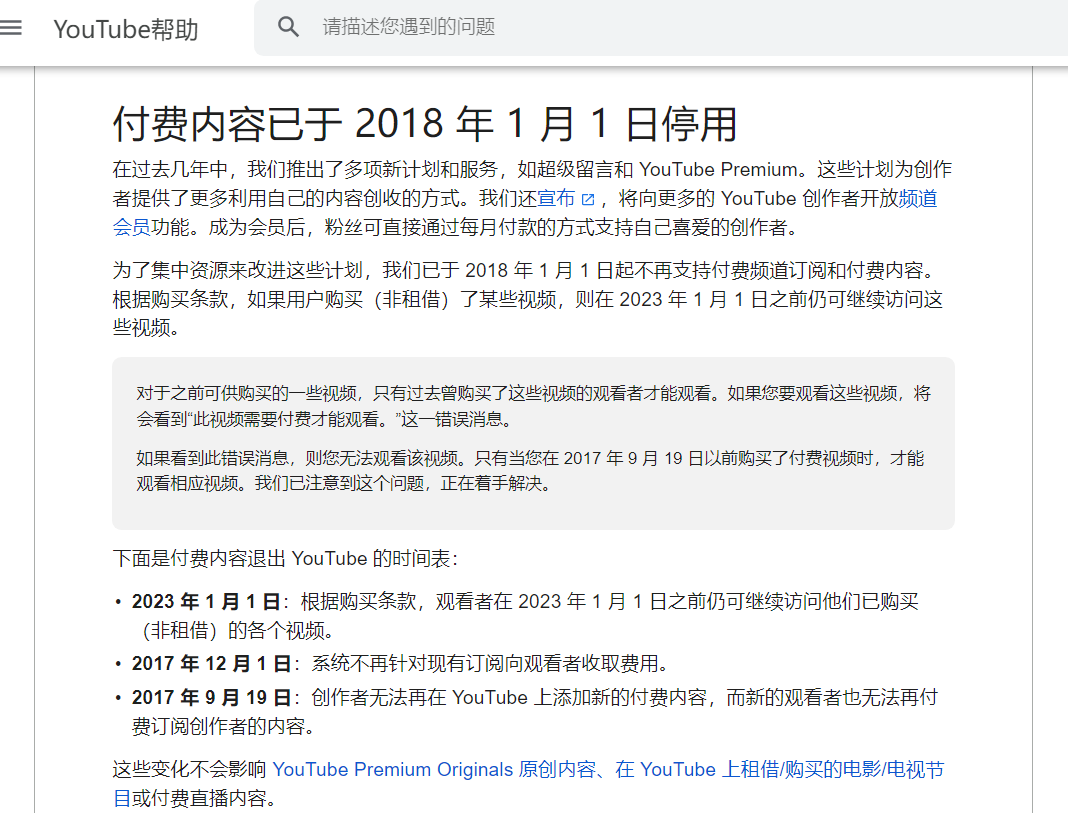Open the navigation hamburger menu
1068x813 pixels.
click(x=12, y=27)
